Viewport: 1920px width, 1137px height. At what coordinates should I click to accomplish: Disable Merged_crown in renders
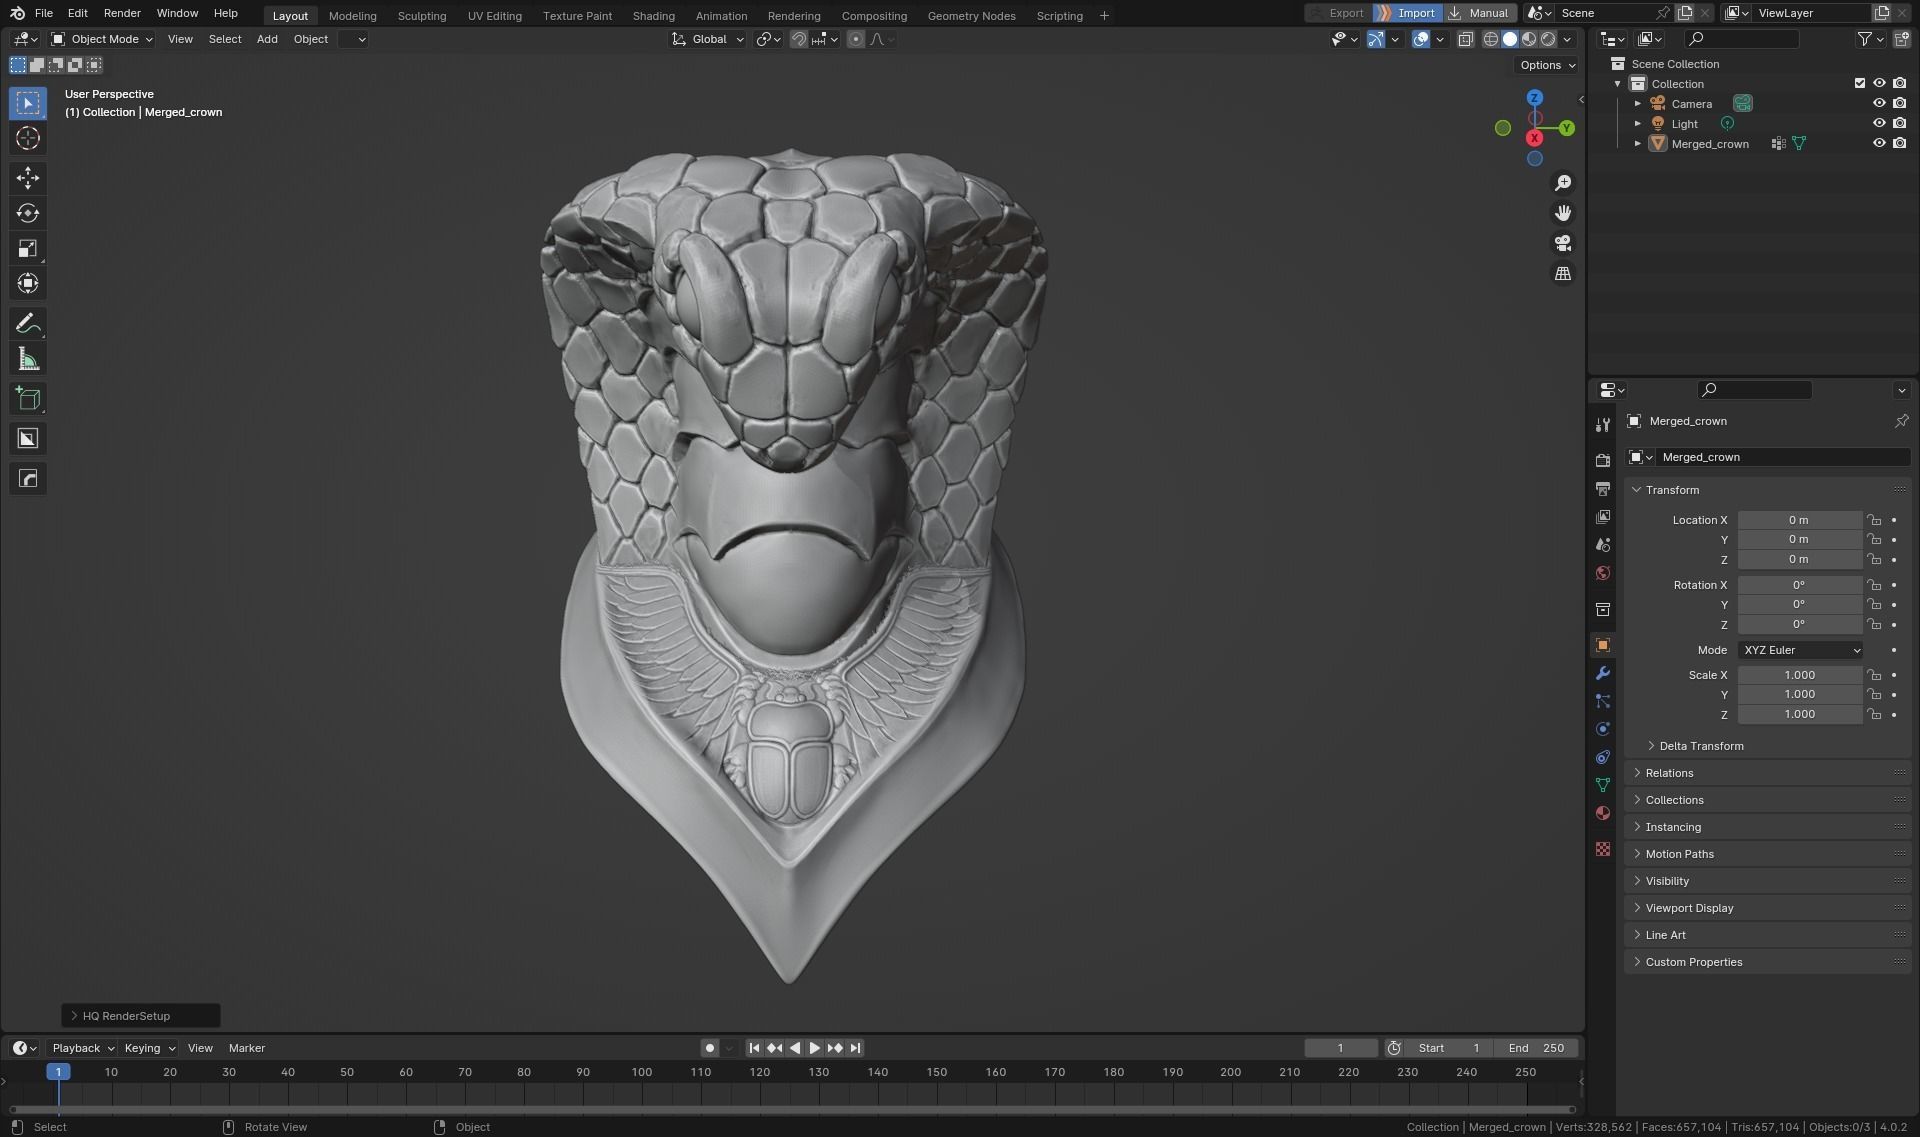point(1899,143)
